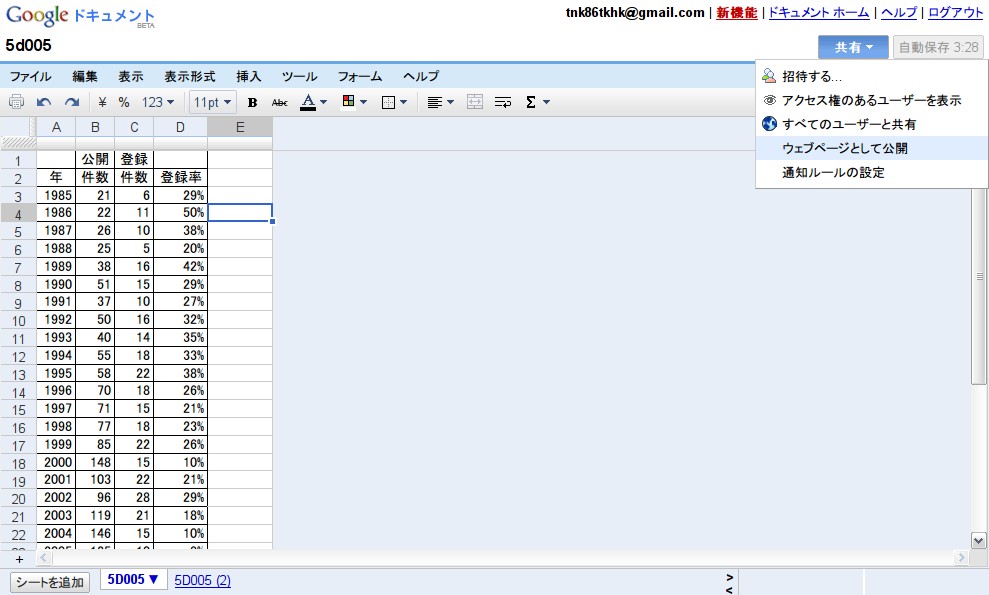Viewport: 989px width, 595px height.
Task: Apply currency format with the ¥ icon
Action: [x=101, y=101]
